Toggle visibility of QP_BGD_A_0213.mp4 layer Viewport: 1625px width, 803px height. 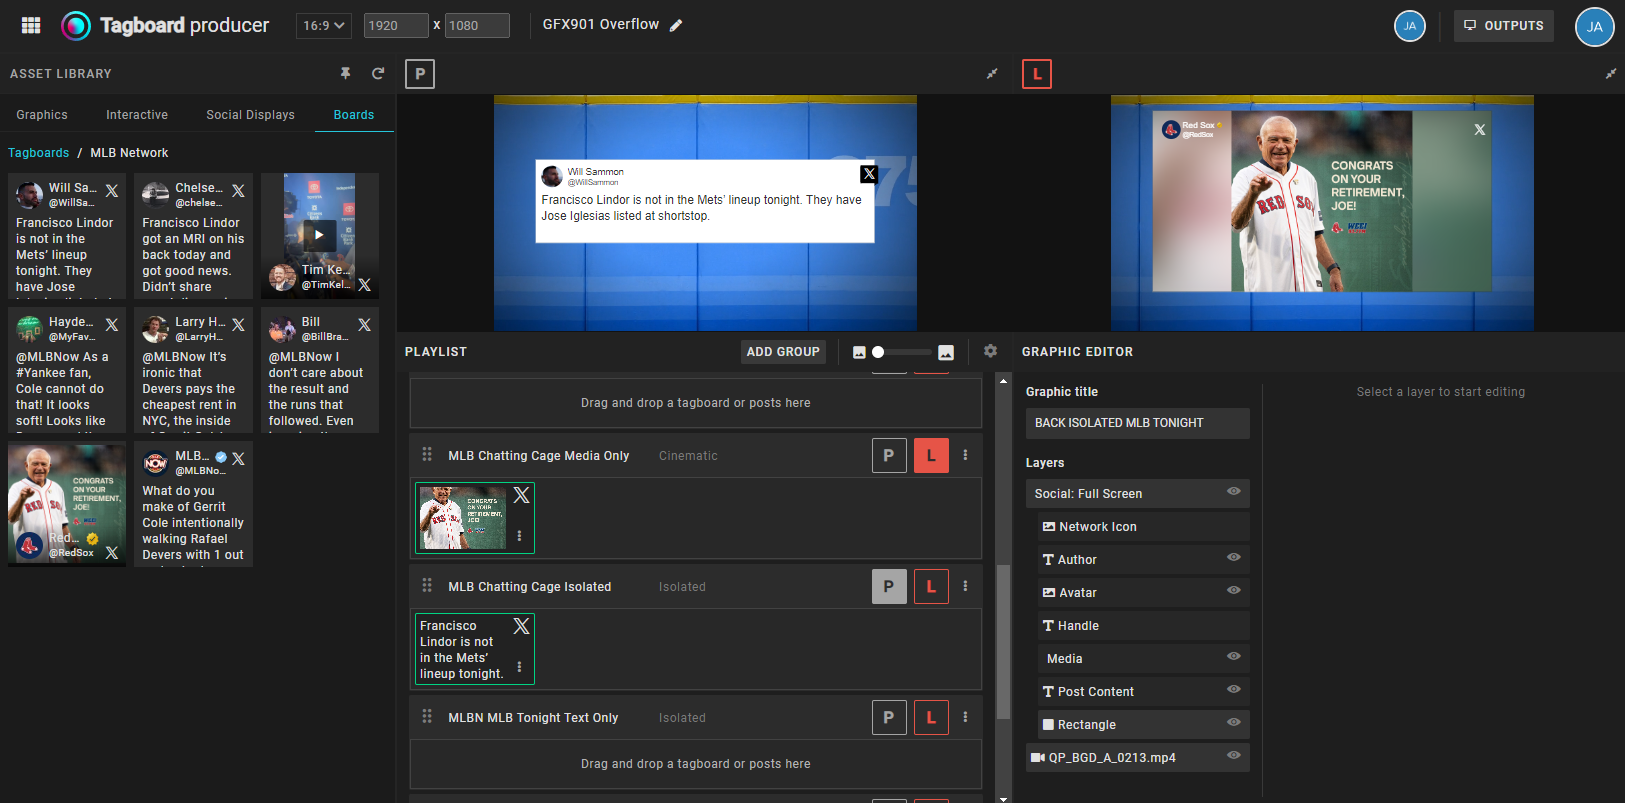pyautogui.click(x=1234, y=755)
